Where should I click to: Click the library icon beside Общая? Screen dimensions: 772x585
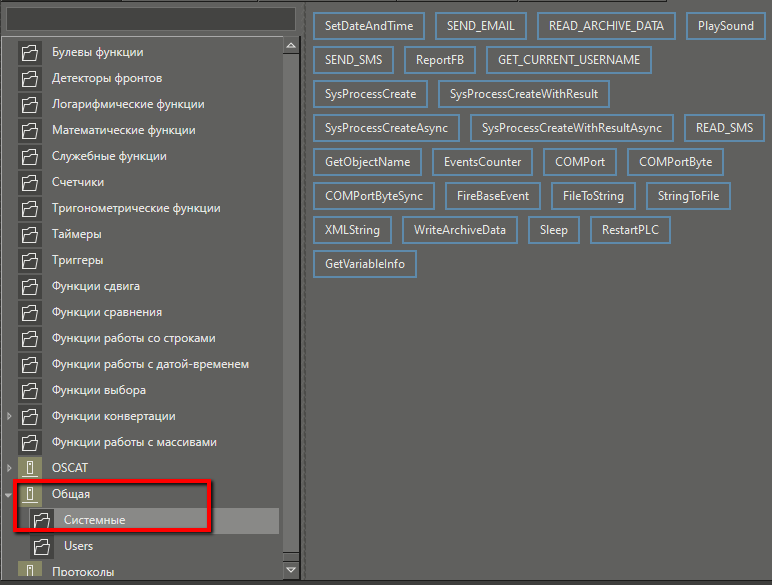coord(29,494)
